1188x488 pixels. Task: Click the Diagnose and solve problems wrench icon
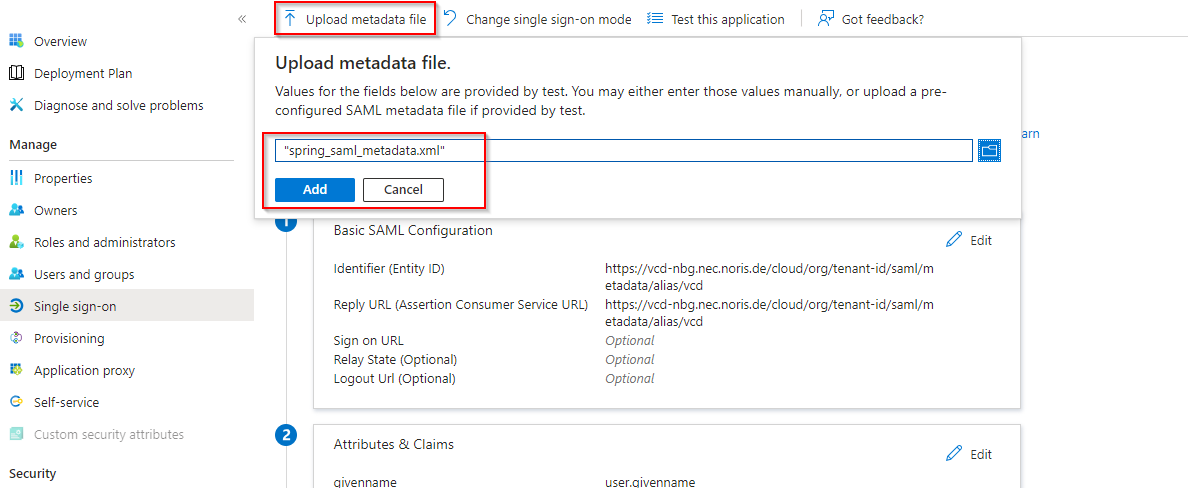17,105
